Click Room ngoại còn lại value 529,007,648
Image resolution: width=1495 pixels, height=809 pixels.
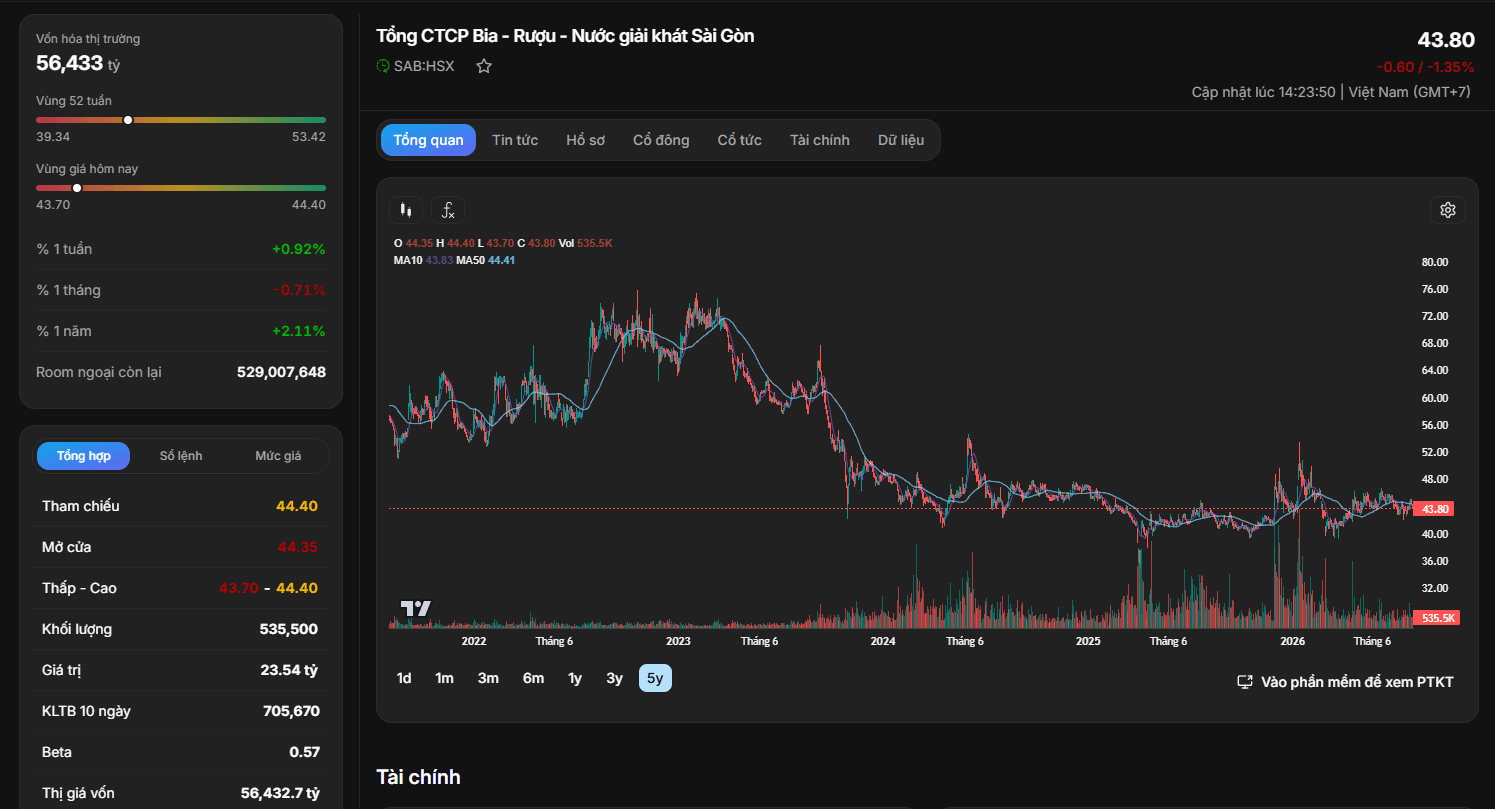[x=281, y=372]
